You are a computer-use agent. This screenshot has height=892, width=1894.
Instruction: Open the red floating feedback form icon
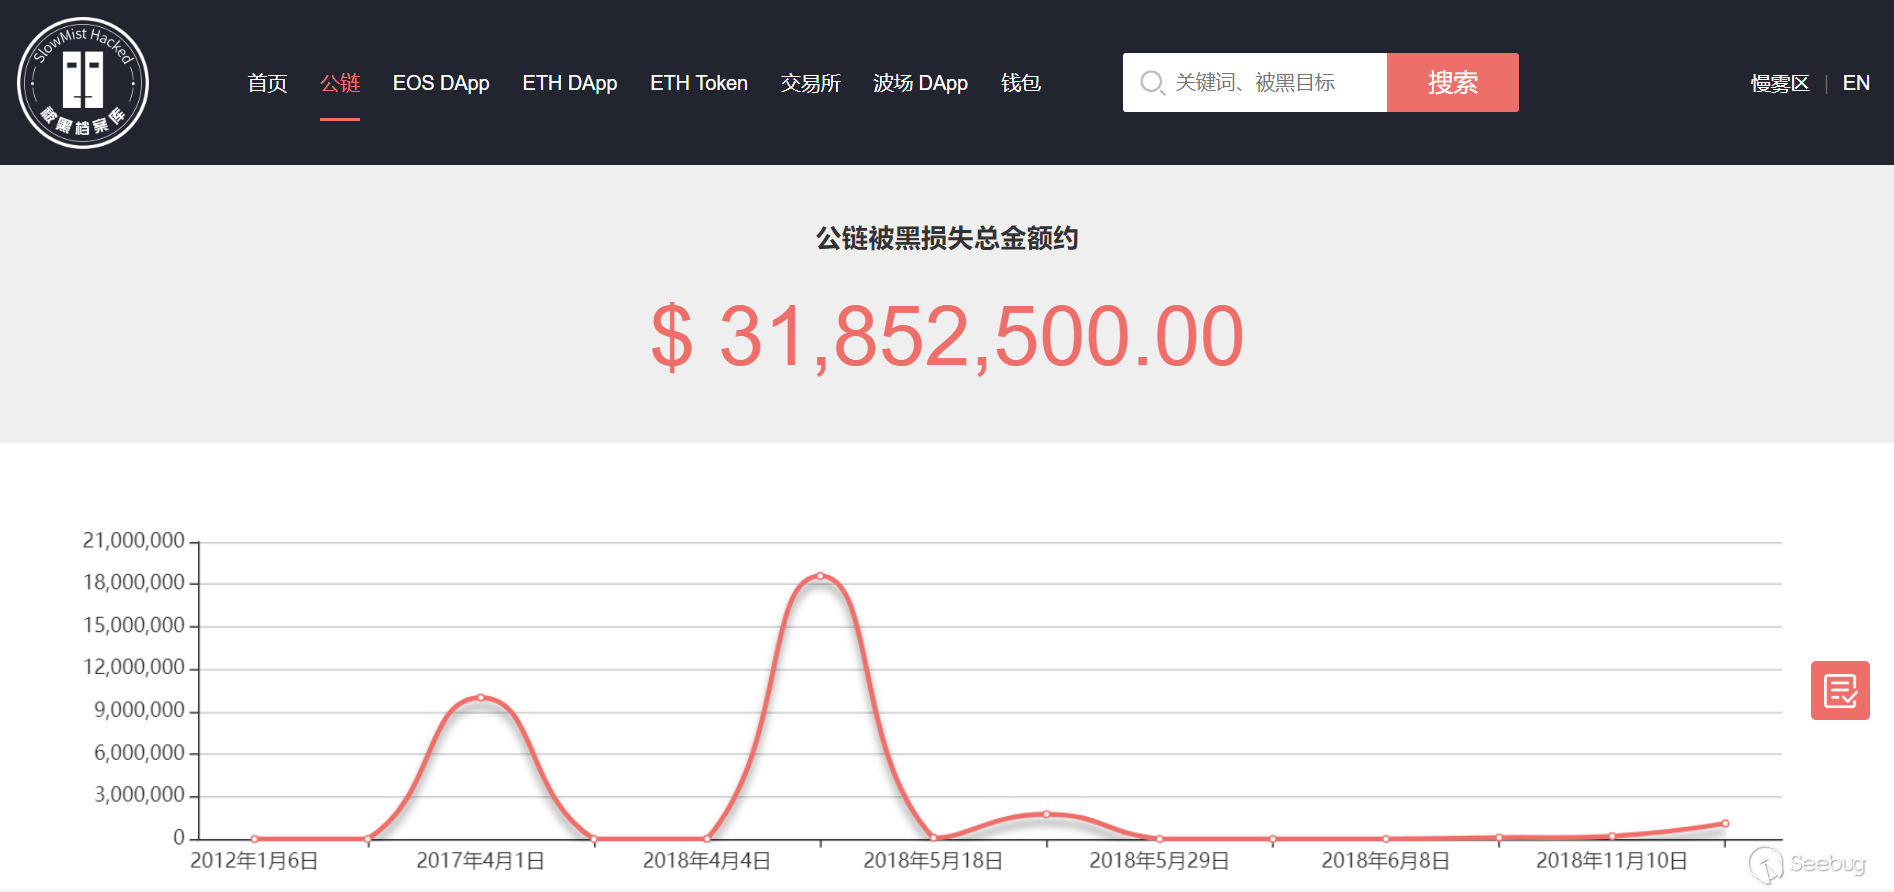(1840, 690)
